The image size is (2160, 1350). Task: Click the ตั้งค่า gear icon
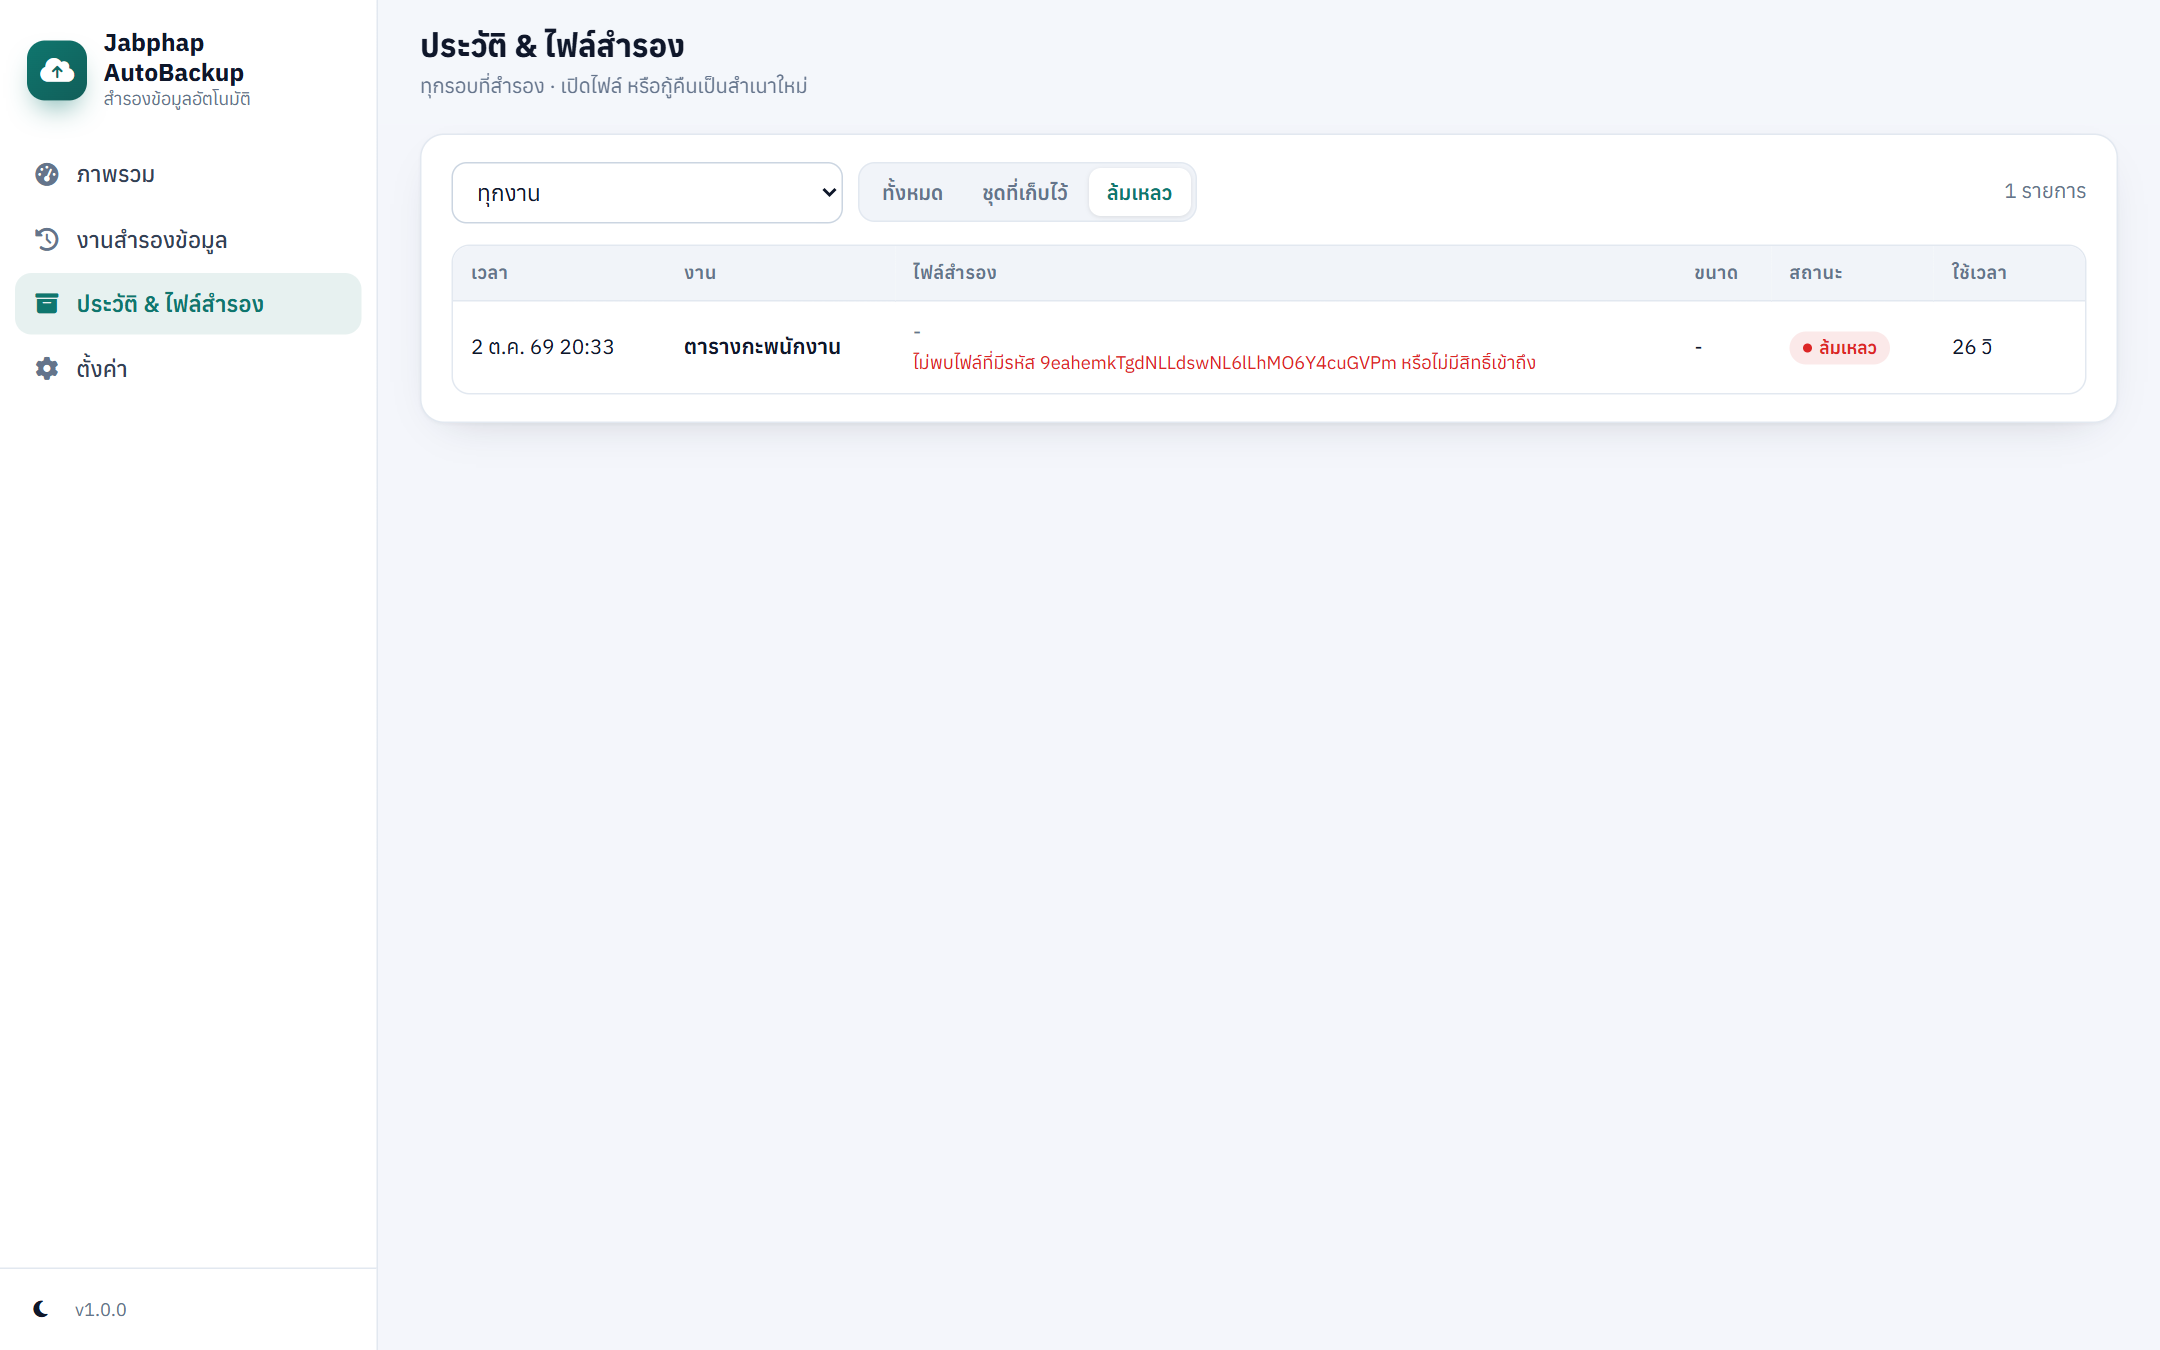(47, 368)
